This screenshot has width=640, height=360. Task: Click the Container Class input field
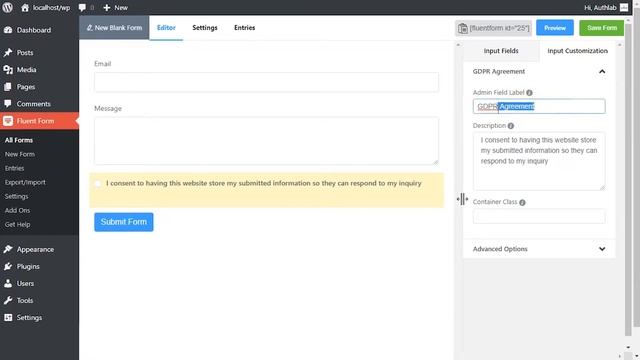(539, 216)
